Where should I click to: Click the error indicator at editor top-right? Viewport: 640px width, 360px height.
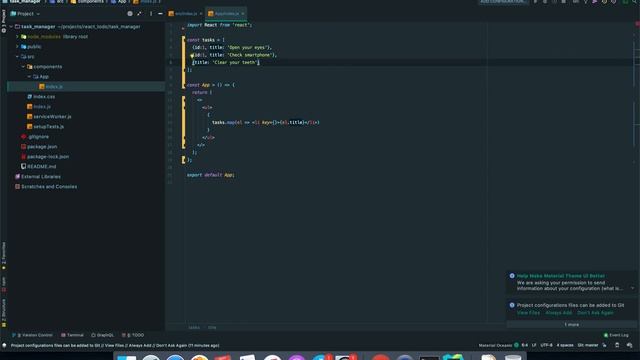click(637, 24)
